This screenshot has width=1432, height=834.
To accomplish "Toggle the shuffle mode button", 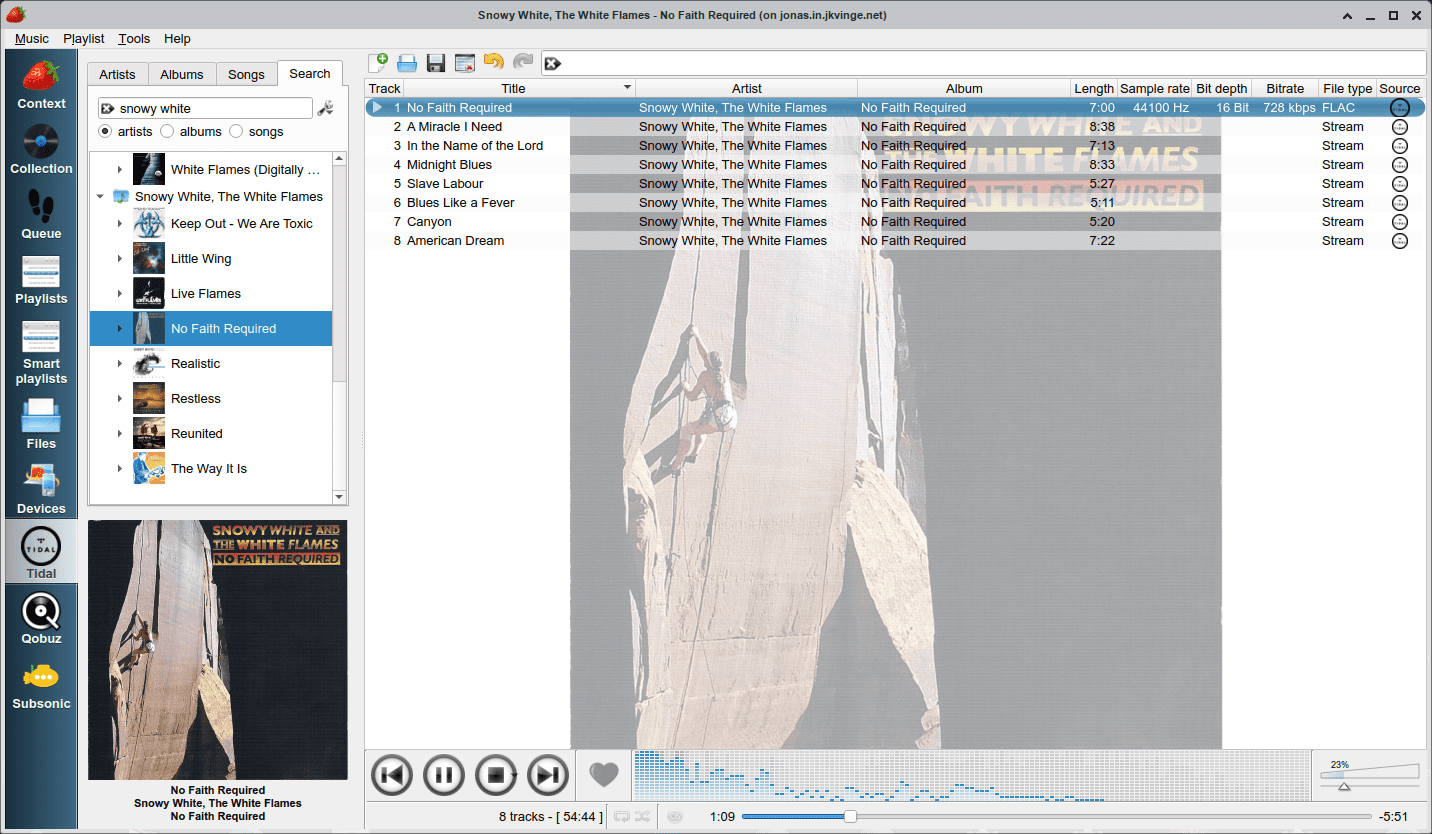I will (x=642, y=817).
